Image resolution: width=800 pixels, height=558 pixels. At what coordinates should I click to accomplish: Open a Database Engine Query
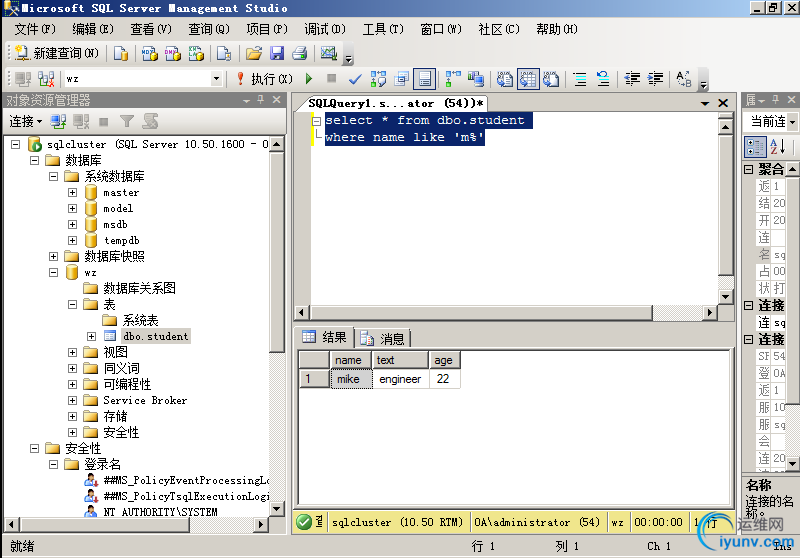click(121, 53)
